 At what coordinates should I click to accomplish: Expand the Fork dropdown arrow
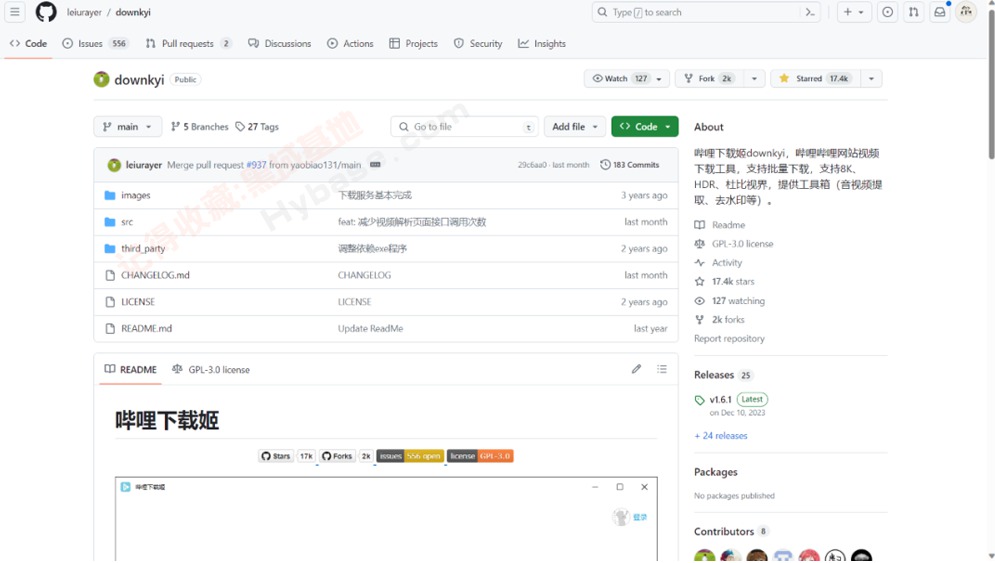pyautogui.click(x=754, y=79)
